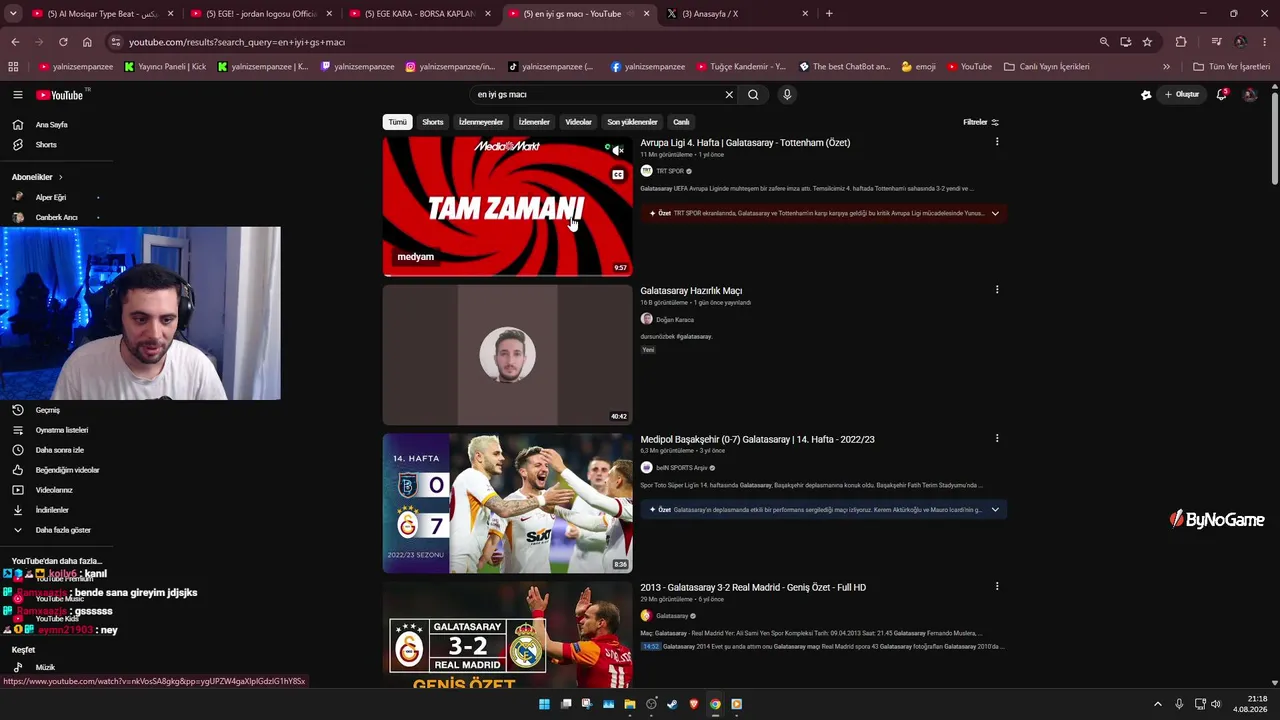Click the Oluştur create button
1280x720 pixels.
1182,95
